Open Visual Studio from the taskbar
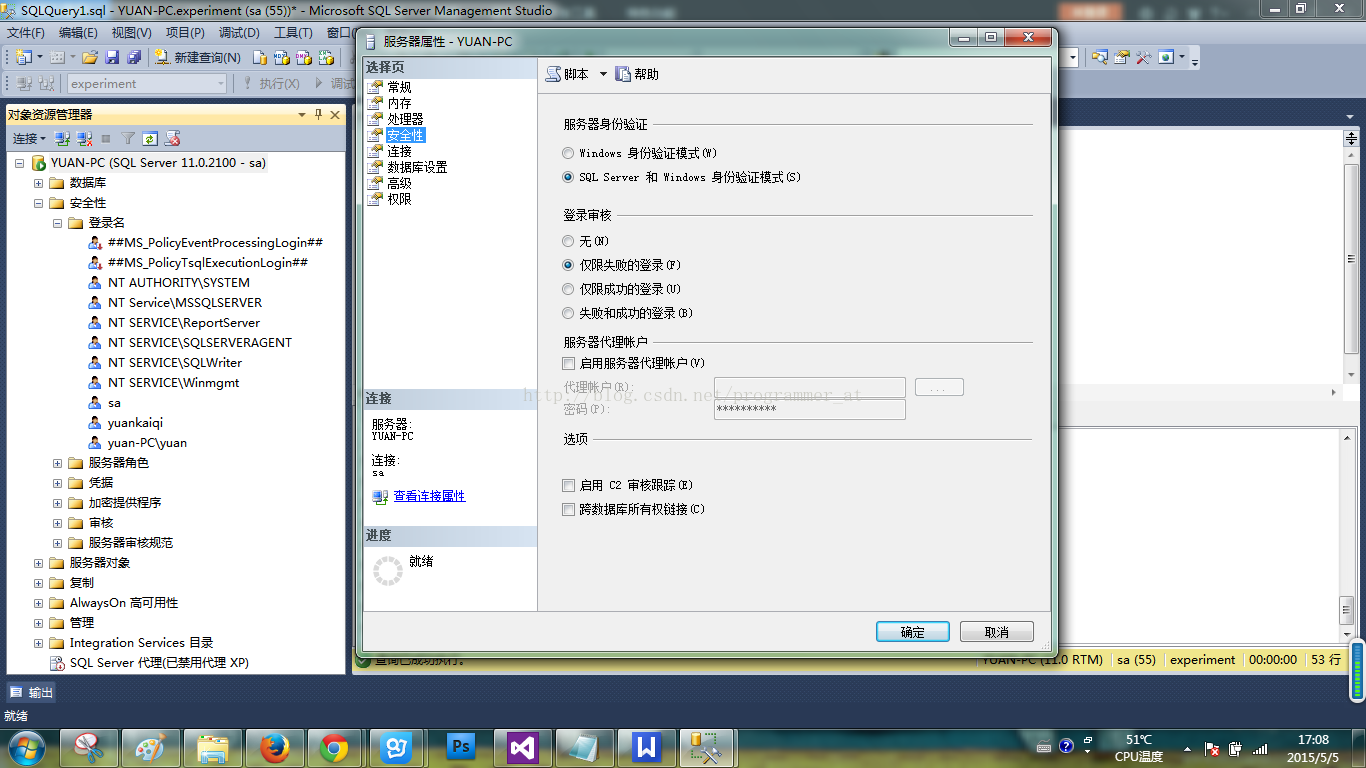Viewport: 1366px width, 768px height. click(x=523, y=747)
